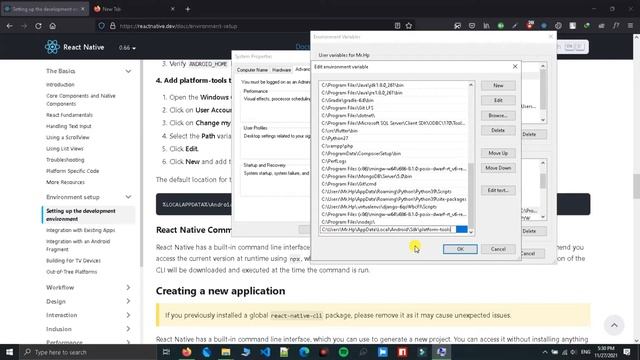Open the version 0.66 dropdown
640x360 pixels.
(x=127, y=48)
